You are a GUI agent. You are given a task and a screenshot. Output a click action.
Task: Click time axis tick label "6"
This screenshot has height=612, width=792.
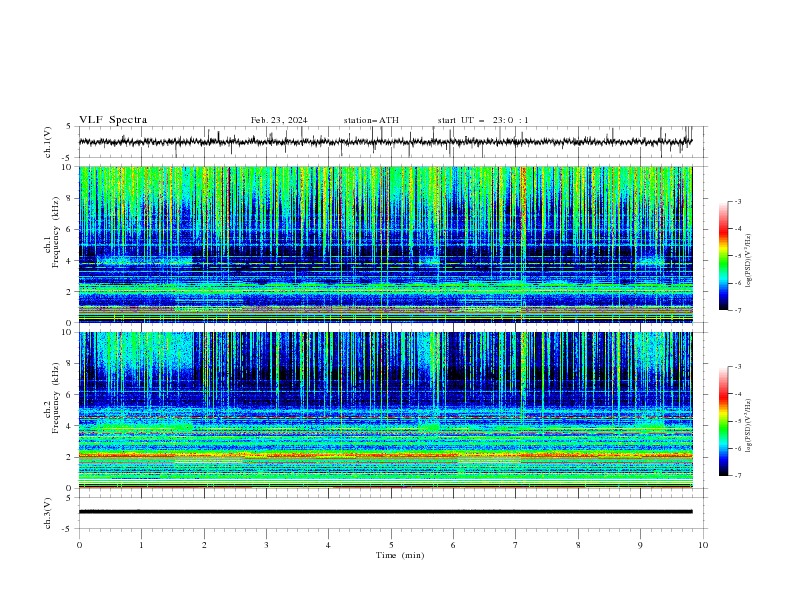453,545
